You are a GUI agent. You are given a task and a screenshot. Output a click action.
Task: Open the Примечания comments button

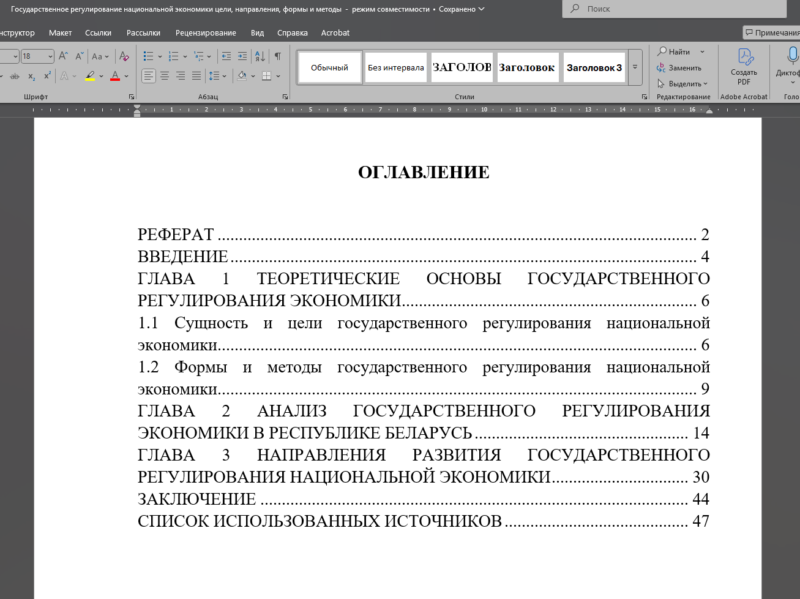pos(771,33)
